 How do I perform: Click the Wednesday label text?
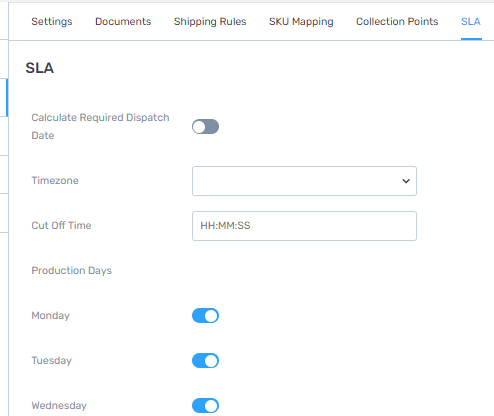click(x=59, y=406)
